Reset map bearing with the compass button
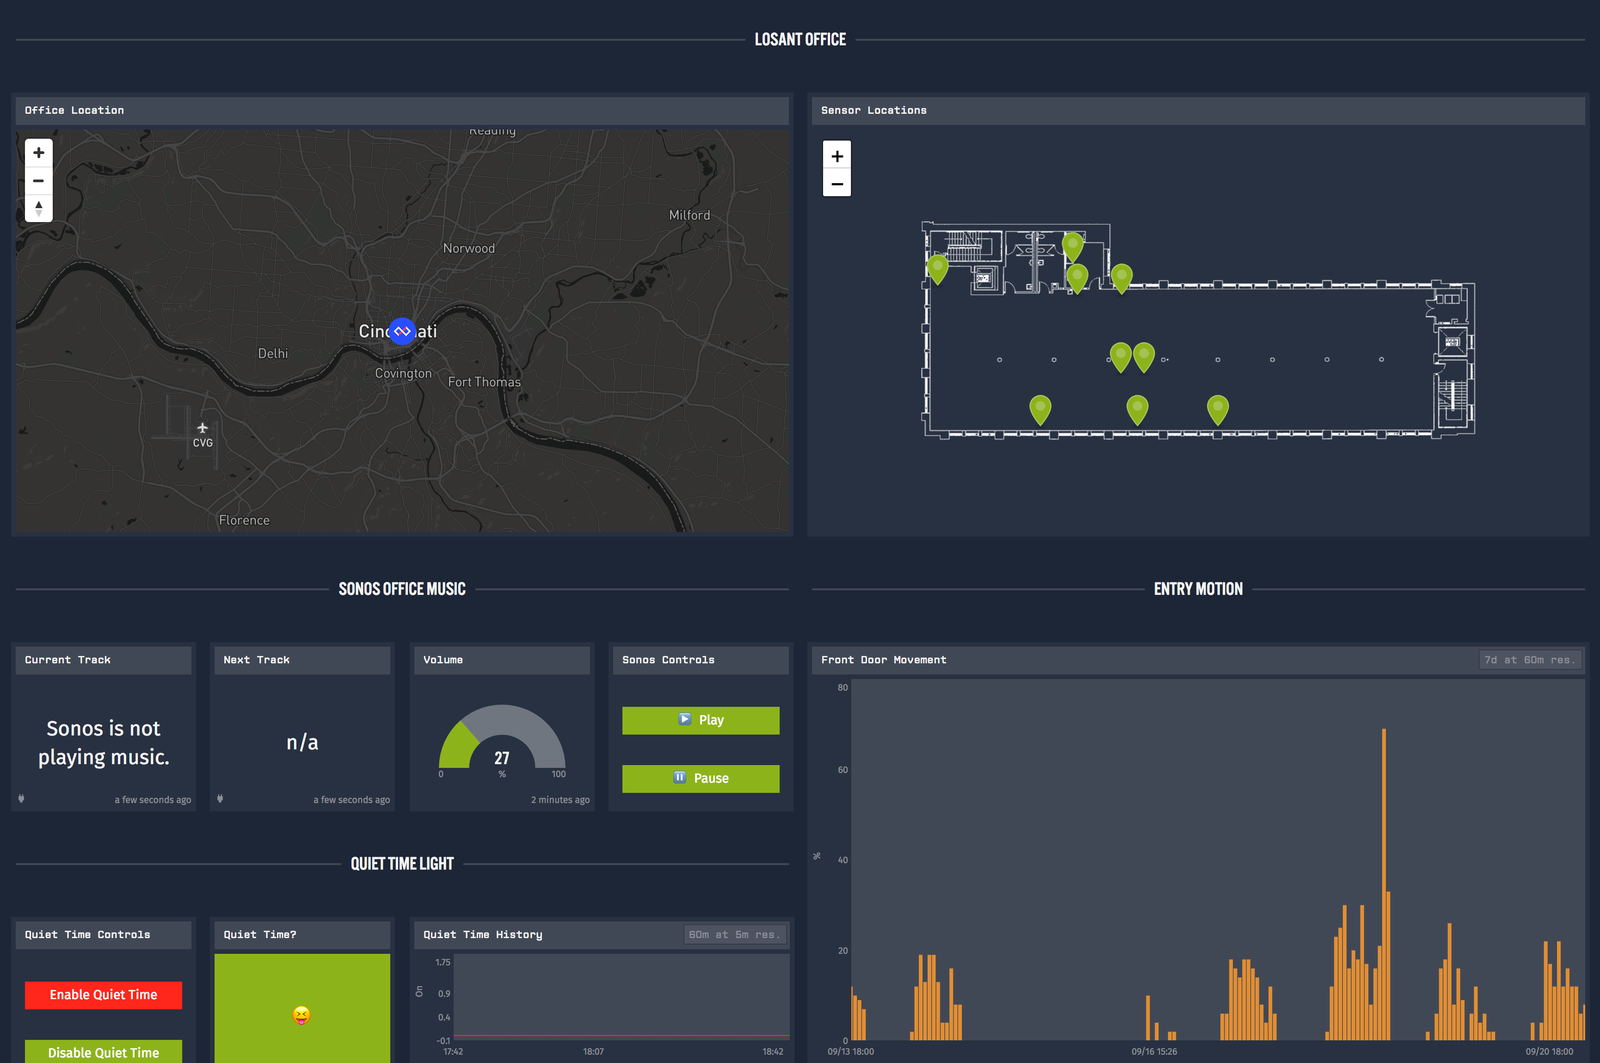The height and width of the screenshot is (1063, 1600). [x=38, y=208]
